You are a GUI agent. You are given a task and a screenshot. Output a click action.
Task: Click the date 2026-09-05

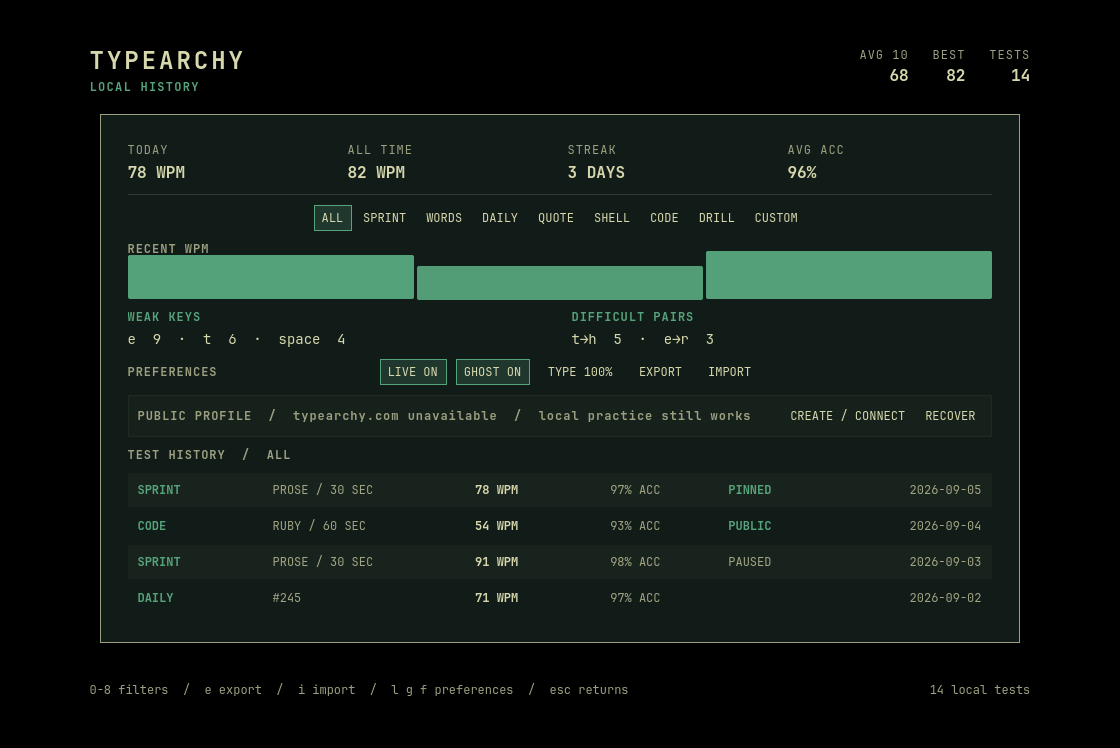pyautogui.click(x=945, y=490)
